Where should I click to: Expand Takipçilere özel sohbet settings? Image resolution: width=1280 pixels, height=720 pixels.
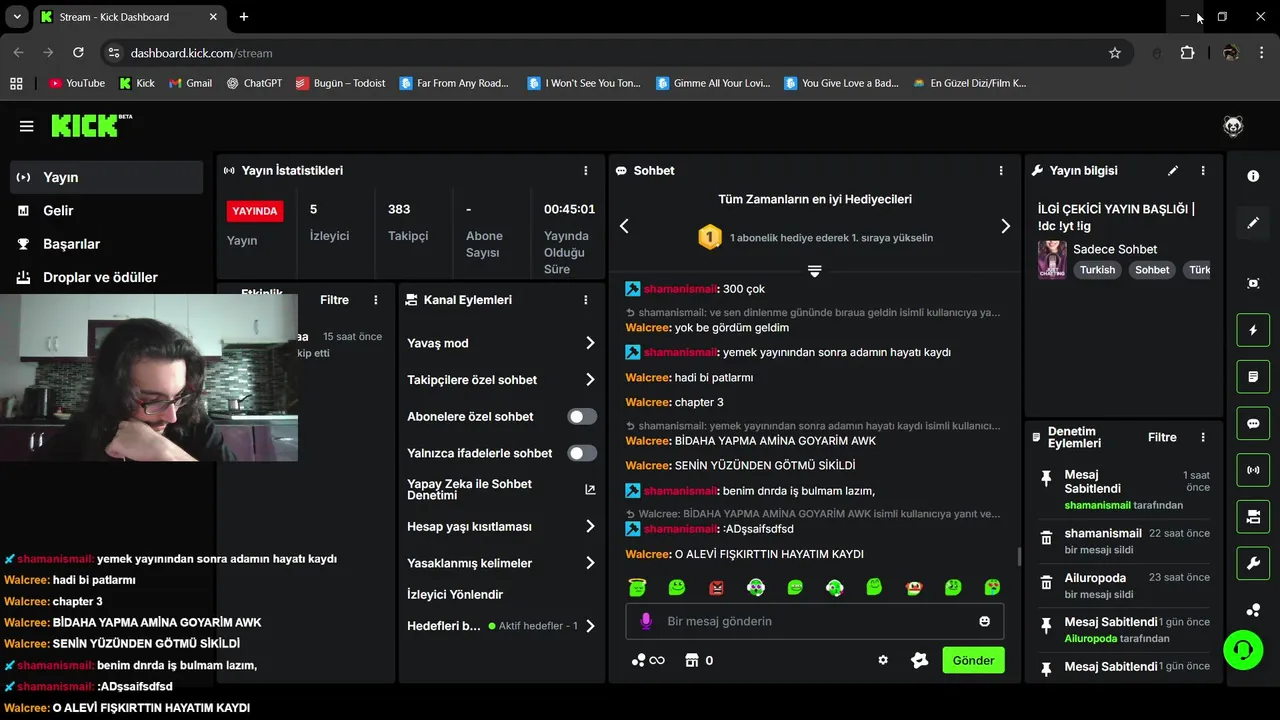590,380
